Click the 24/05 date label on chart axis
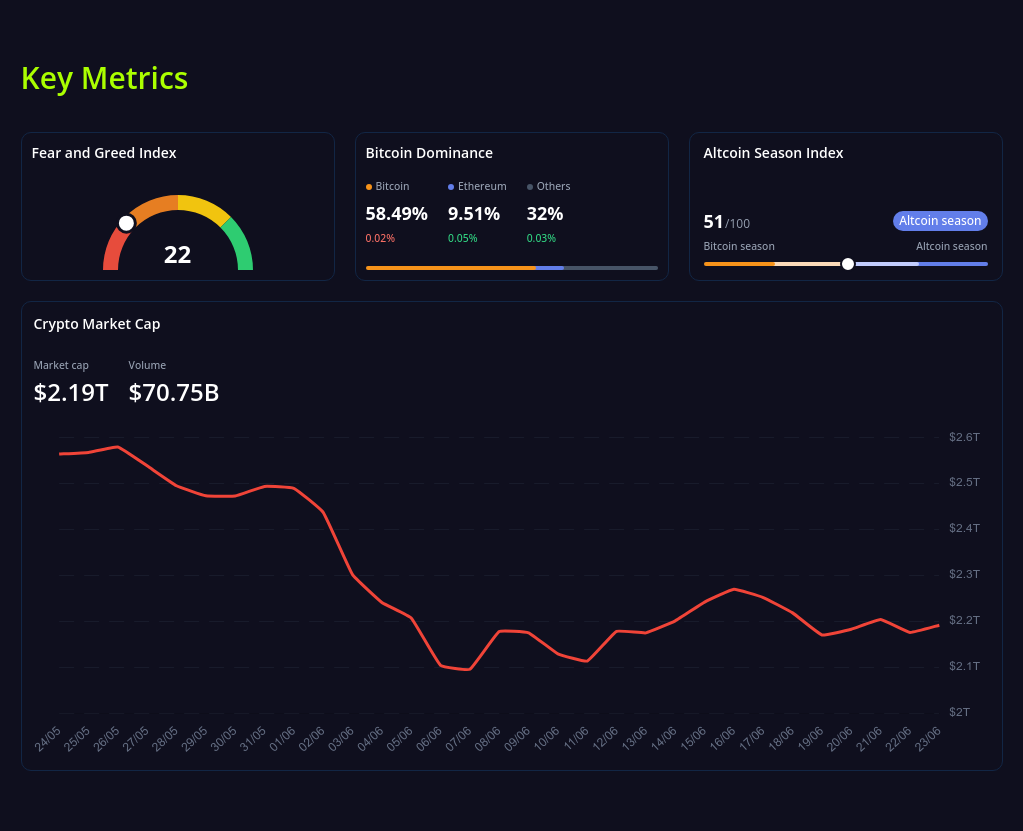 coord(48,739)
